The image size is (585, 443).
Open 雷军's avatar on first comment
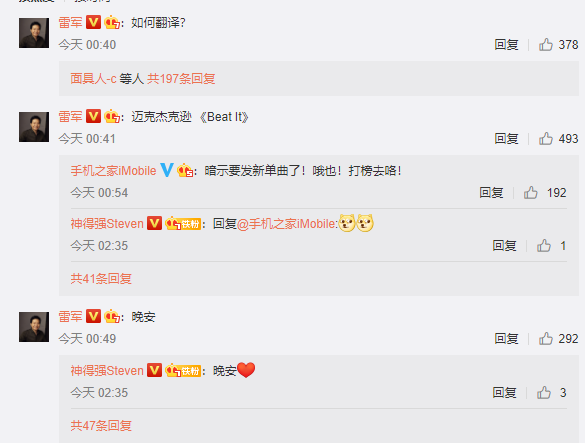tap(34, 33)
